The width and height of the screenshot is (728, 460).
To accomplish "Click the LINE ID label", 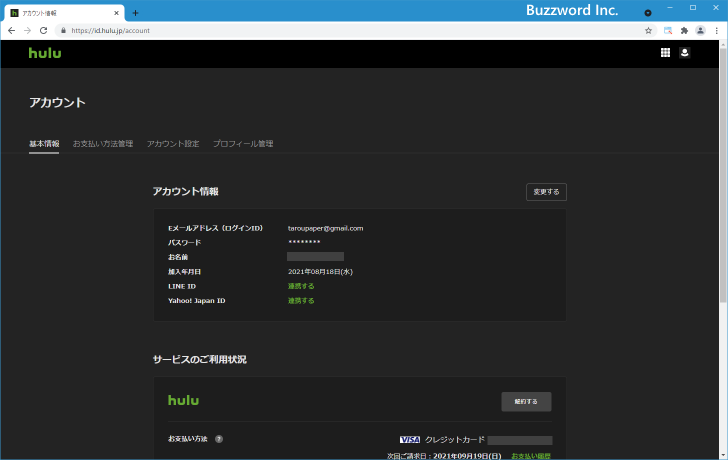I will click(182, 286).
